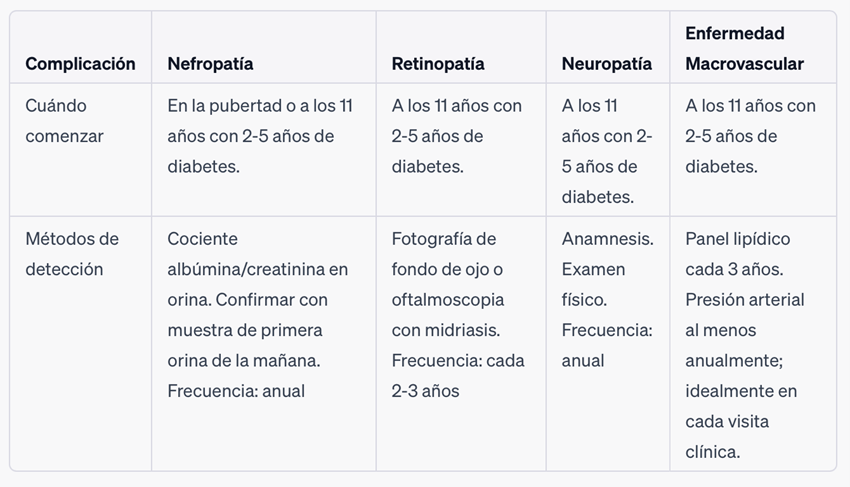850x487 pixels.
Task: Select Enfermedad Macrovascular's "A los 11 años" cell
Action: click(x=750, y=136)
